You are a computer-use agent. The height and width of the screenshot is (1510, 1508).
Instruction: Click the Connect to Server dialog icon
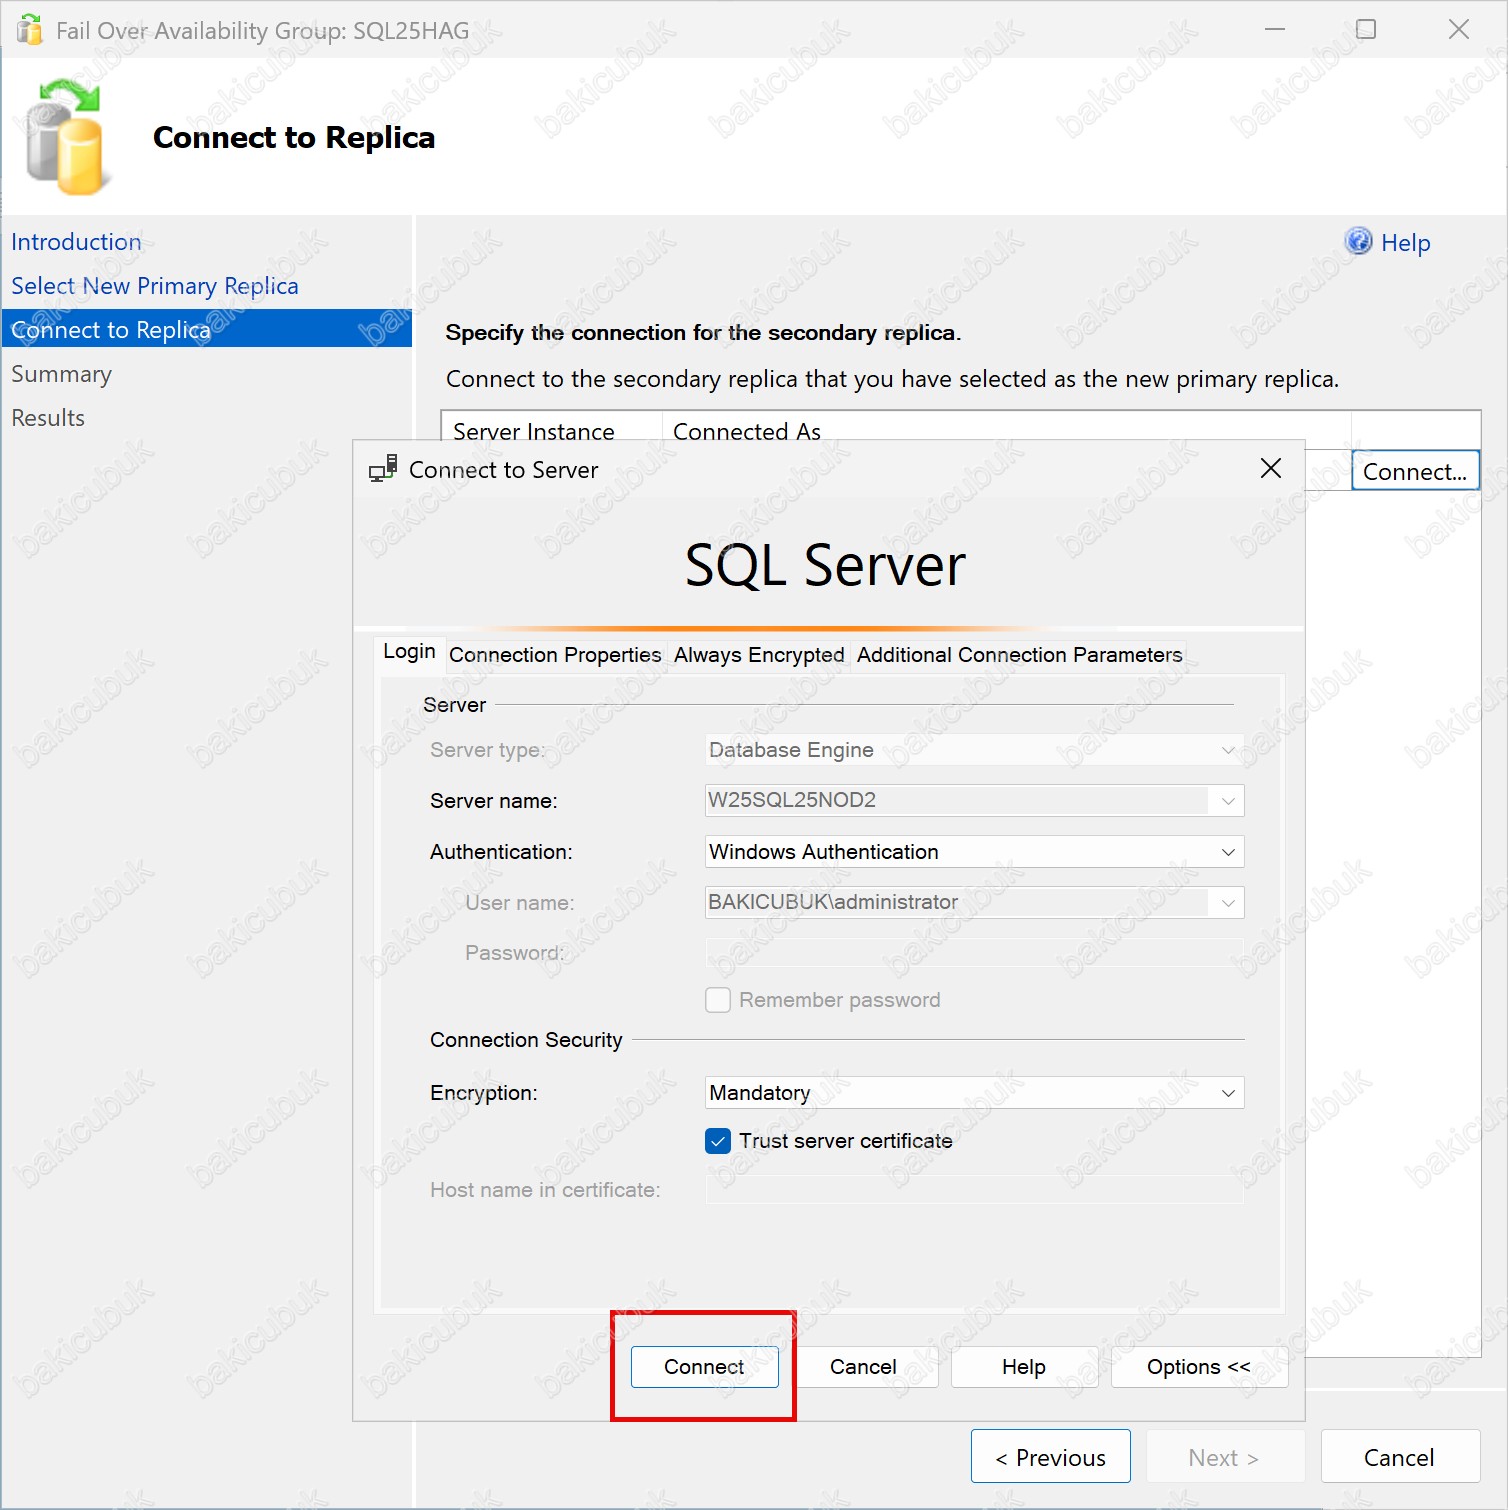(x=383, y=469)
